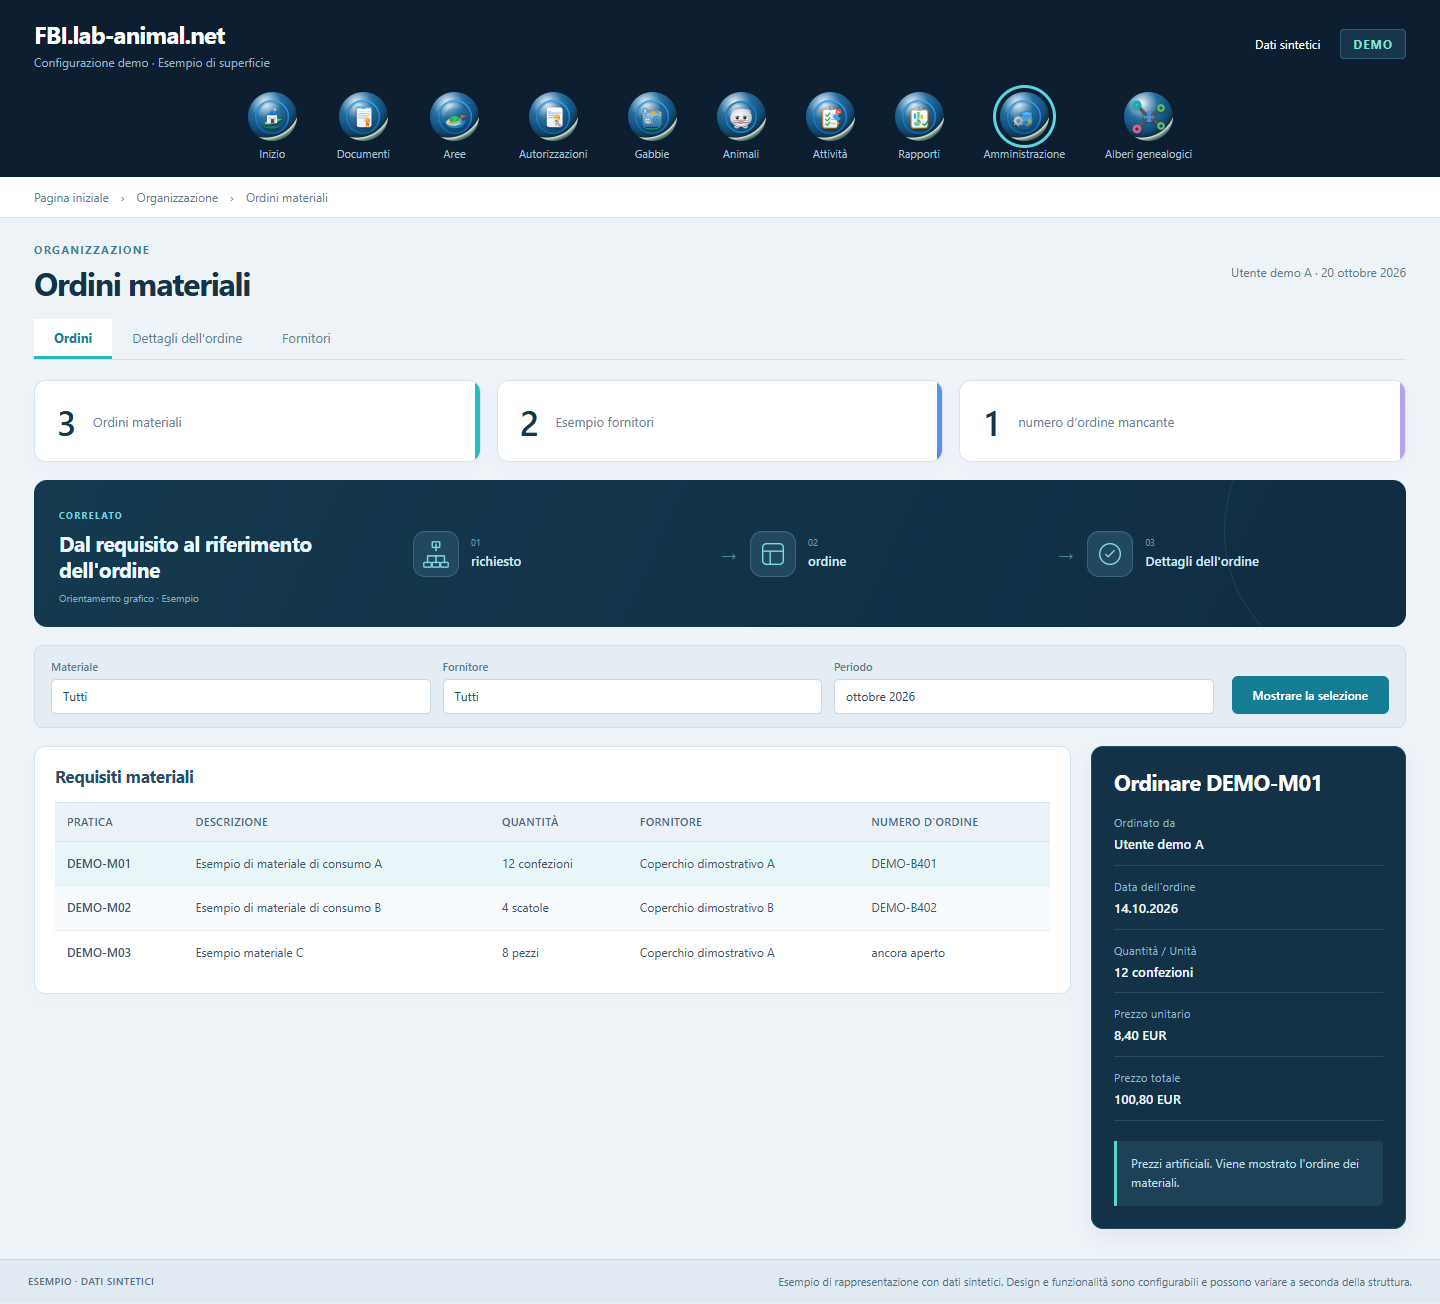Click the Mostrare la selezione button
Image resolution: width=1440 pixels, height=1304 pixels.
click(x=1310, y=695)
